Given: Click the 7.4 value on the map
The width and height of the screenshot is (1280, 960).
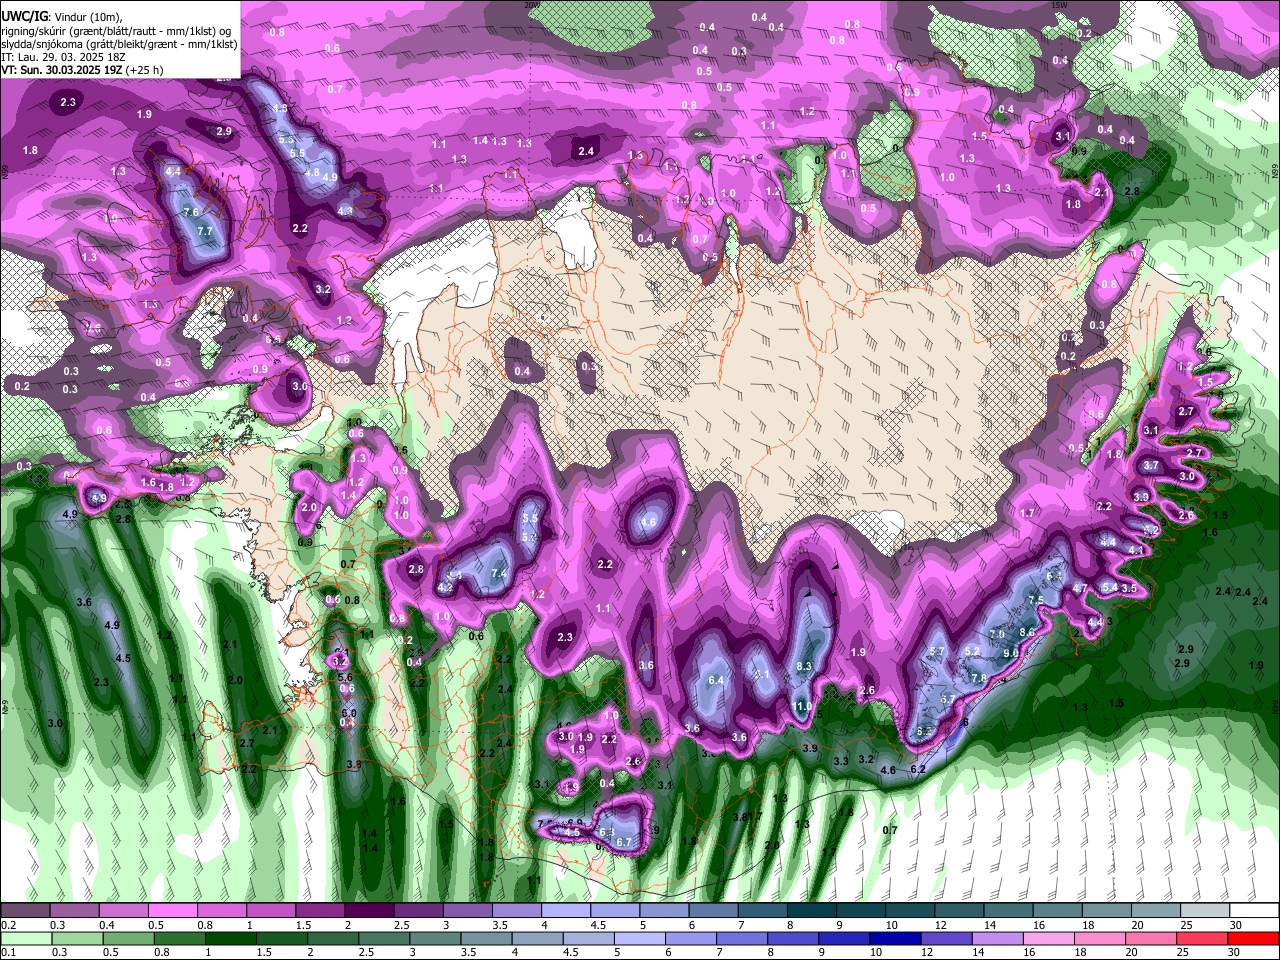Looking at the screenshot, I should [500, 574].
